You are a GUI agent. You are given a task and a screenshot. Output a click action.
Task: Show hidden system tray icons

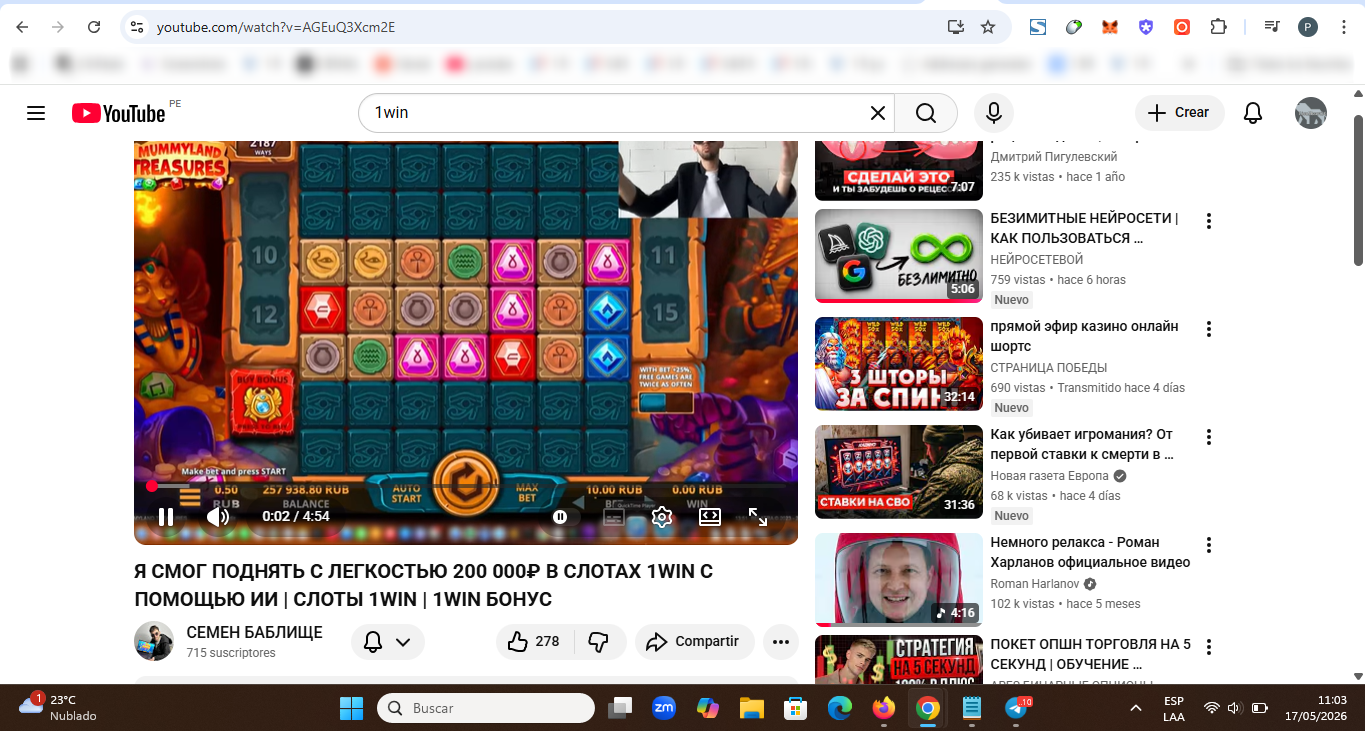[1135, 708]
